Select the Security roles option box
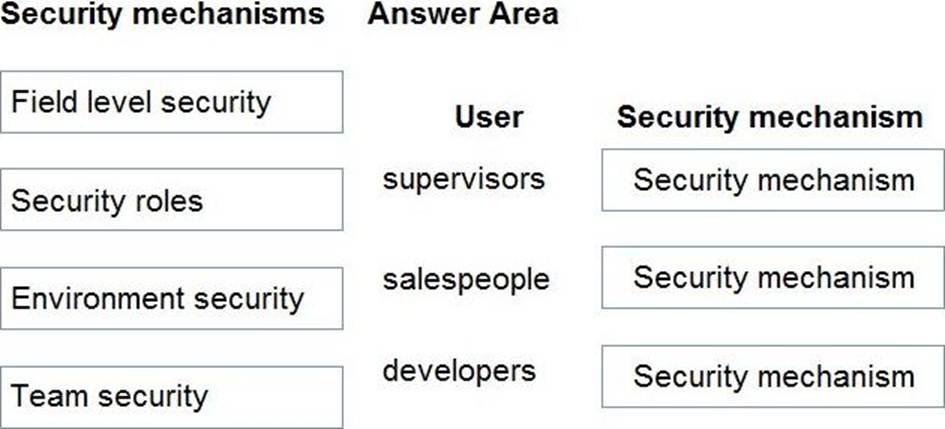 [x=172, y=199]
